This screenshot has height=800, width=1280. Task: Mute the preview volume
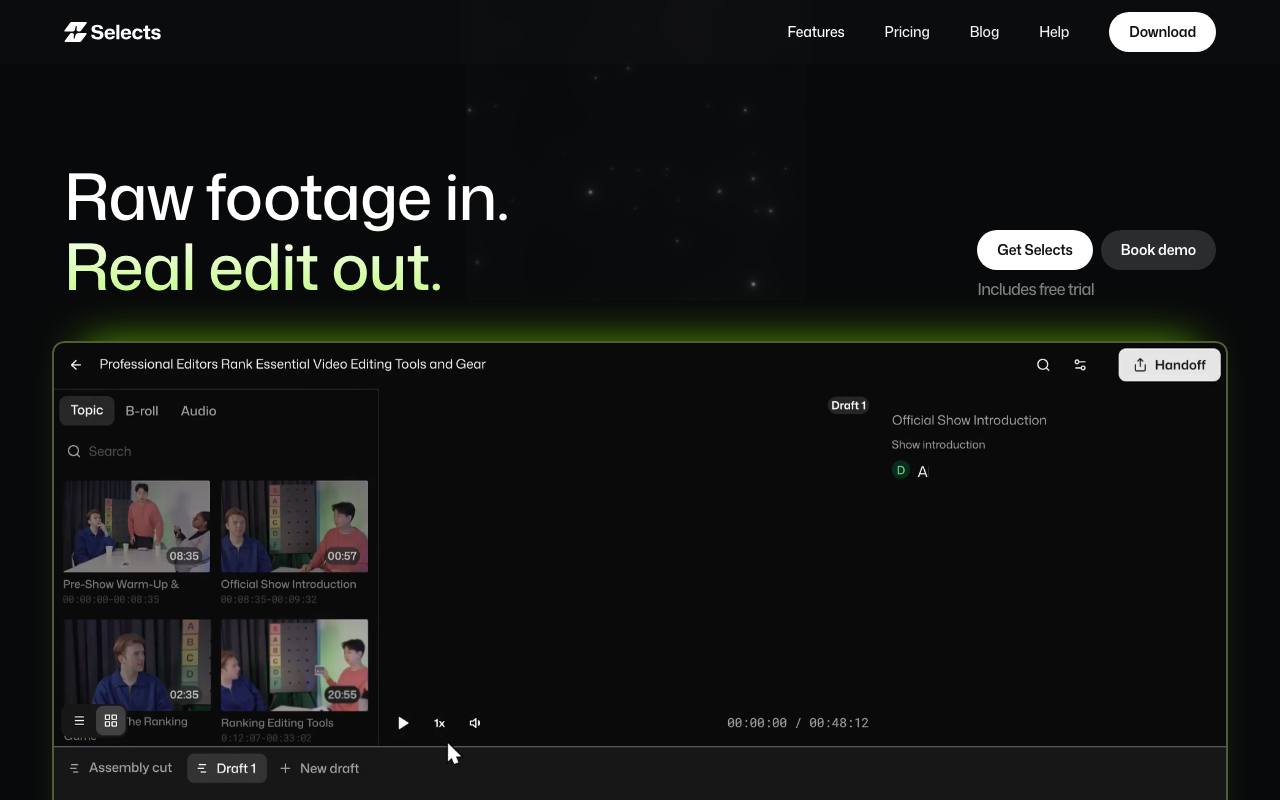coord(475,723)
